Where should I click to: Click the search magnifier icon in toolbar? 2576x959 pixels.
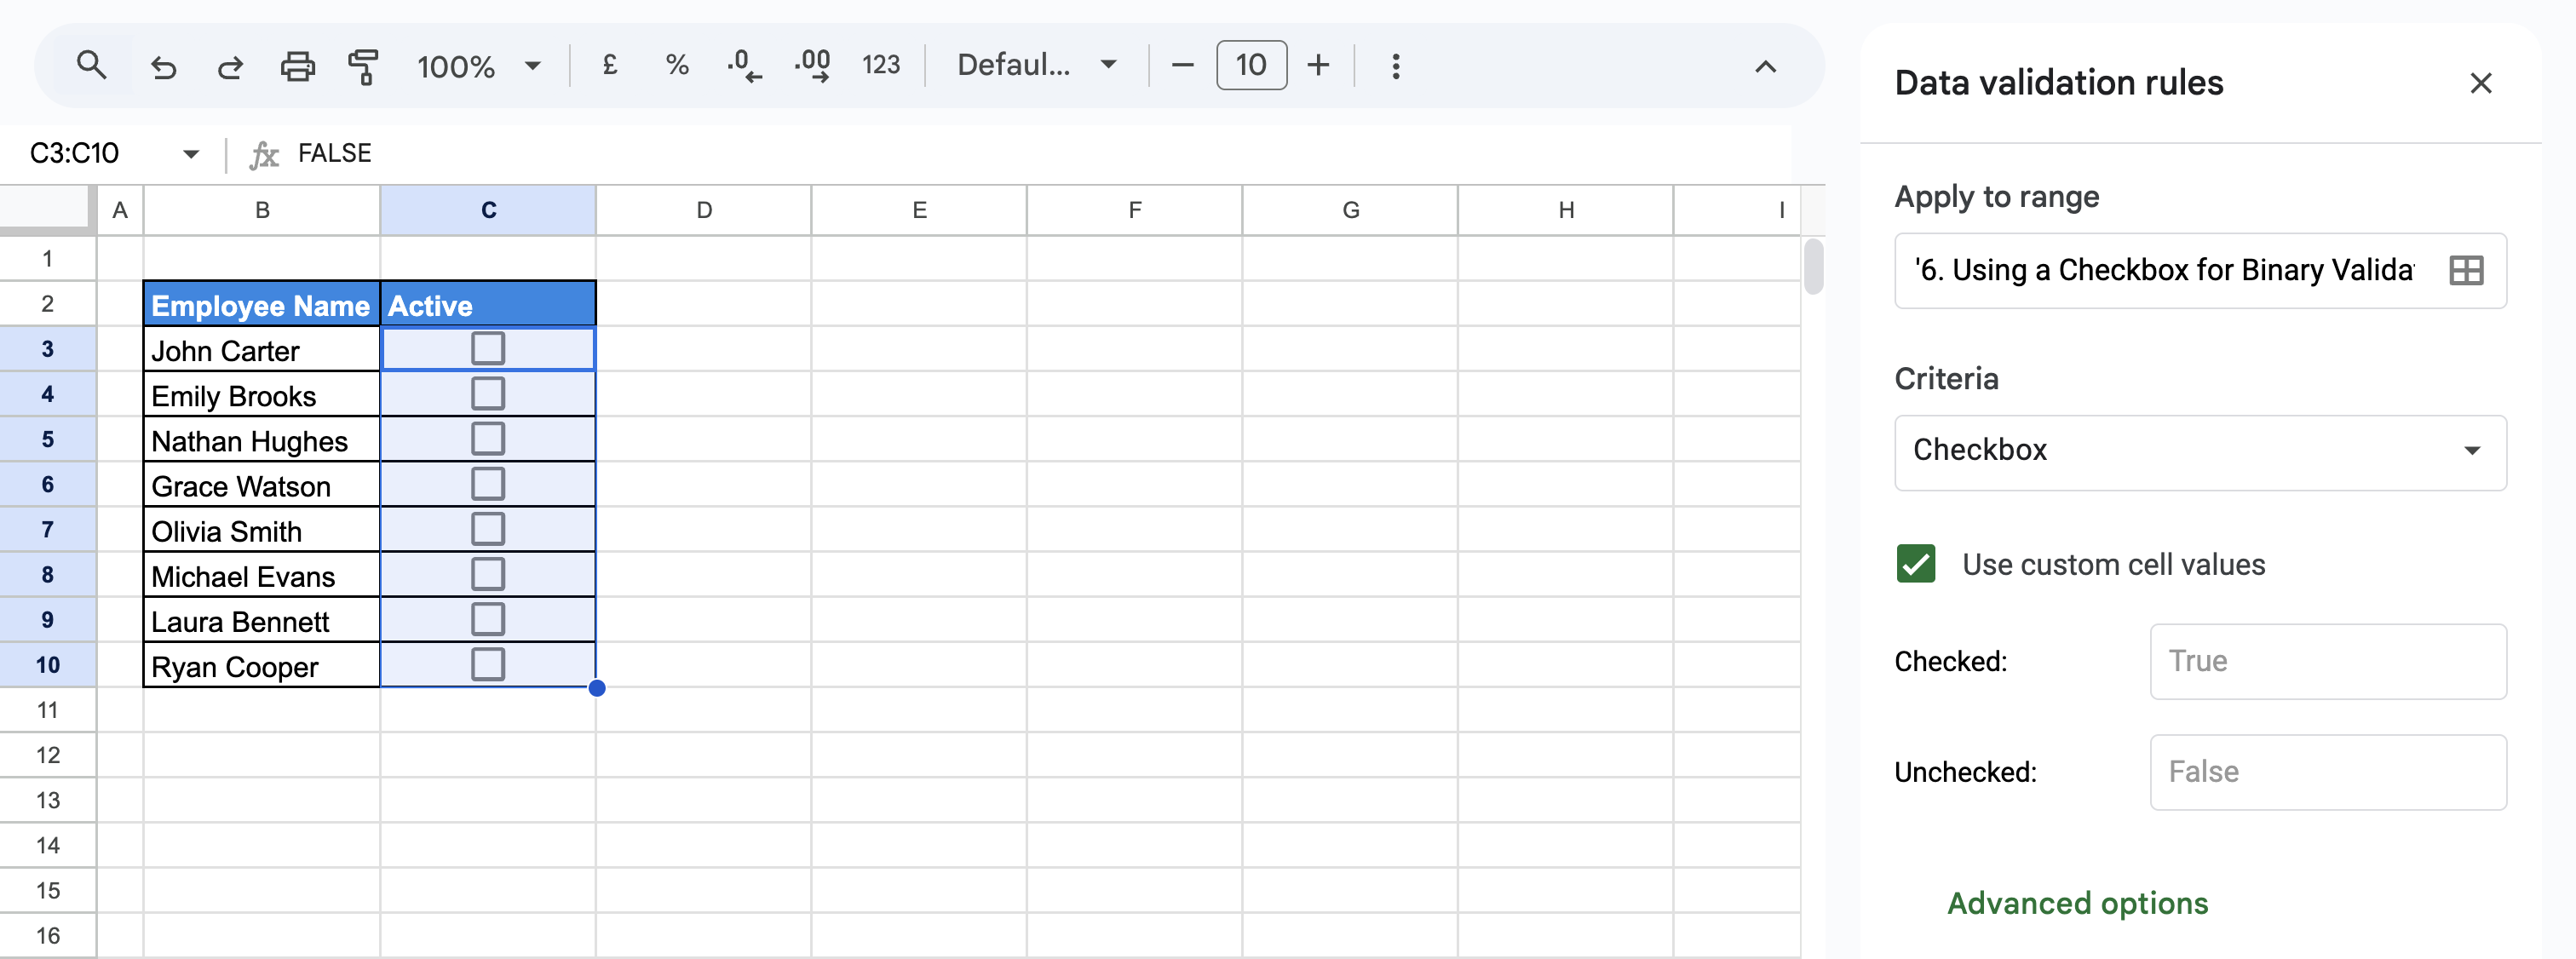click(x=91, y=66)
